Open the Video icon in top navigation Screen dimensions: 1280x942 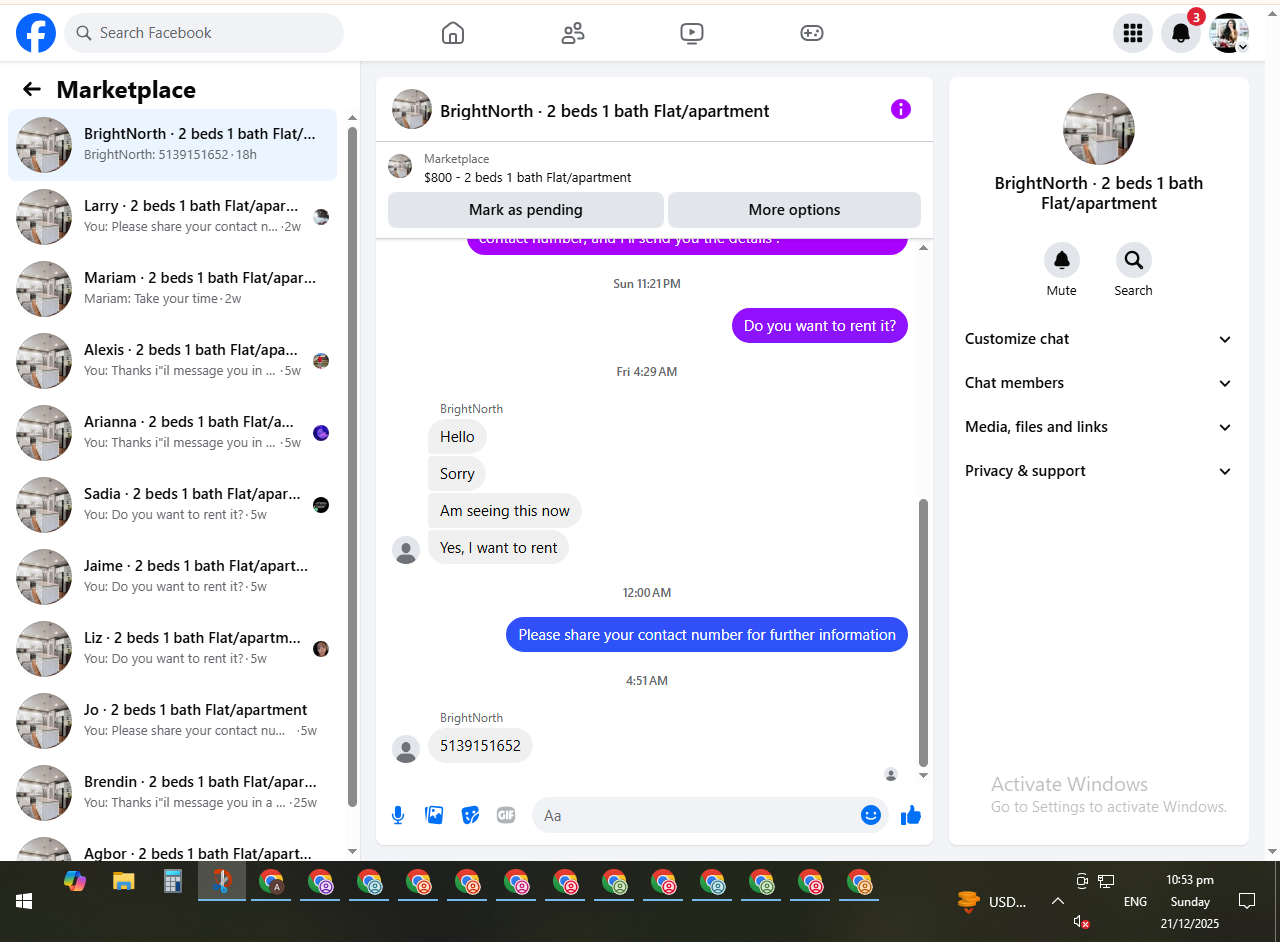[x=691, y=33]
